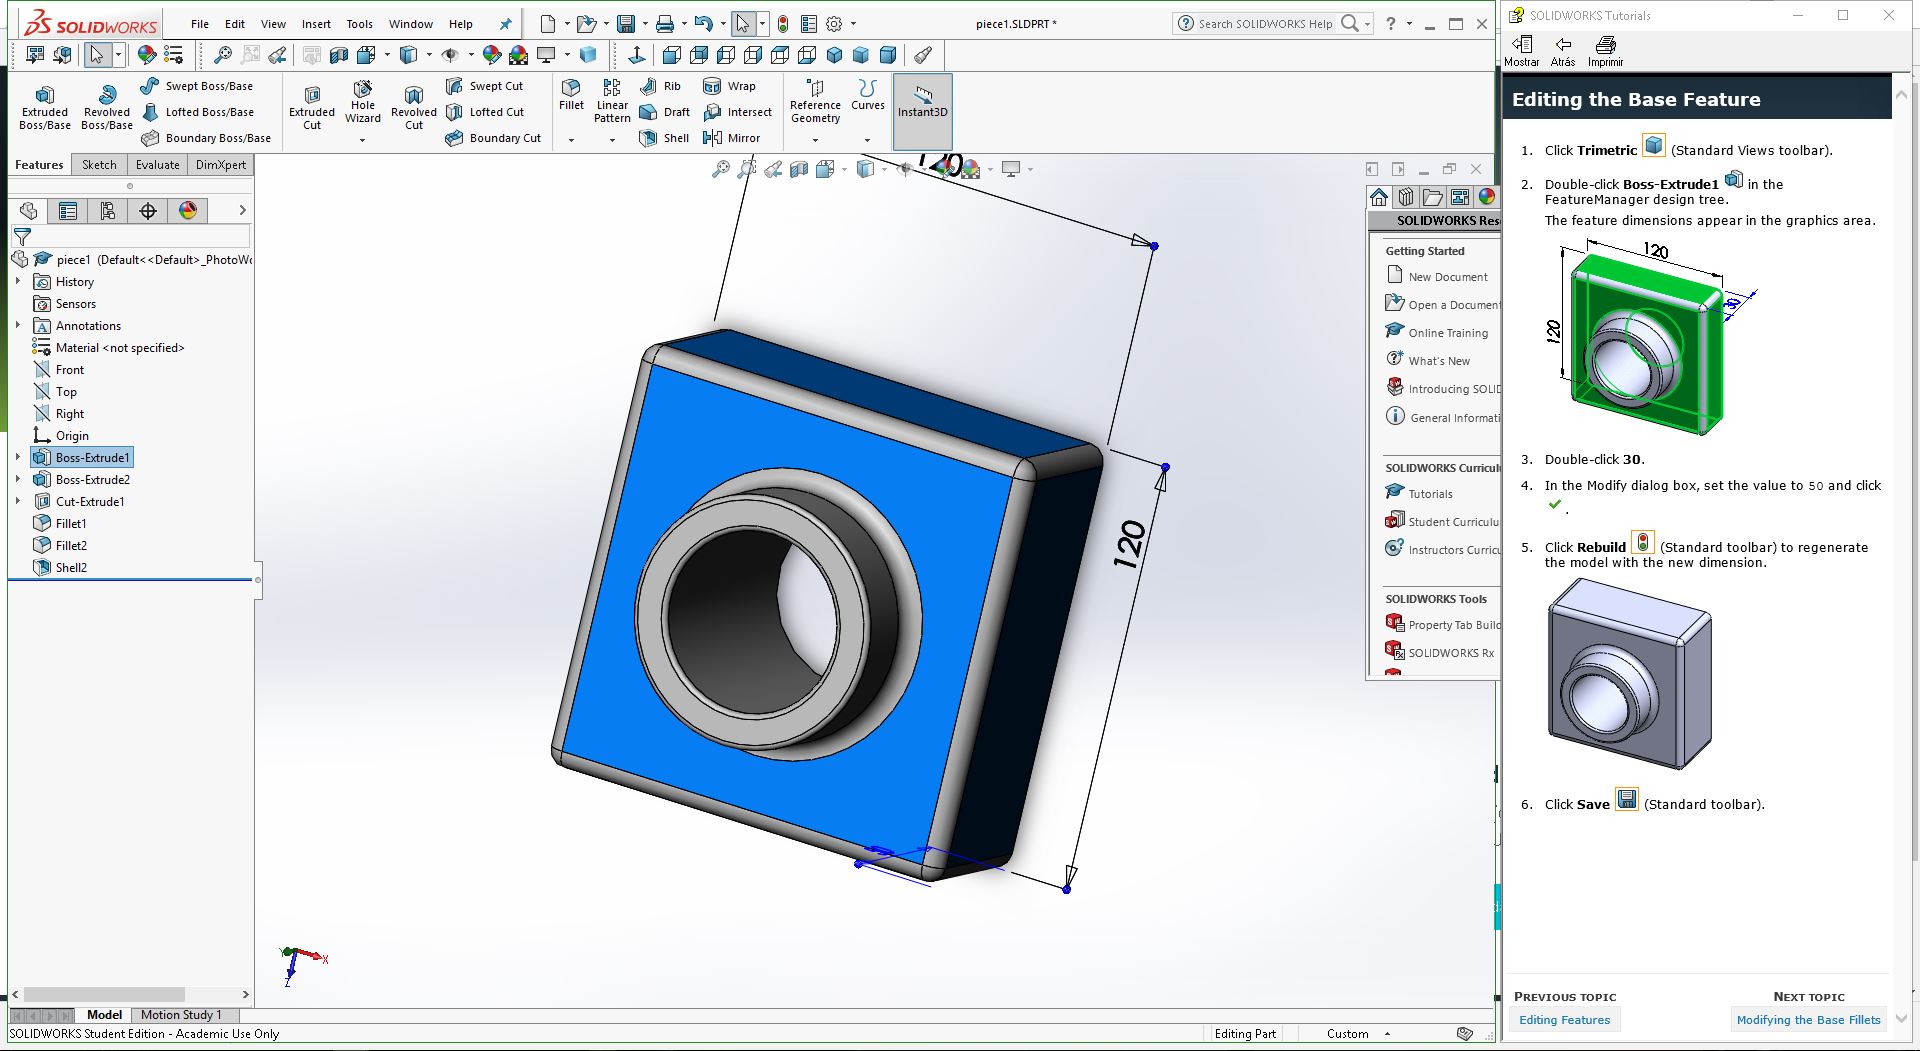The image size is (1920, 1051).
Task: Switch to the Sketch tab
Action: 99,165
